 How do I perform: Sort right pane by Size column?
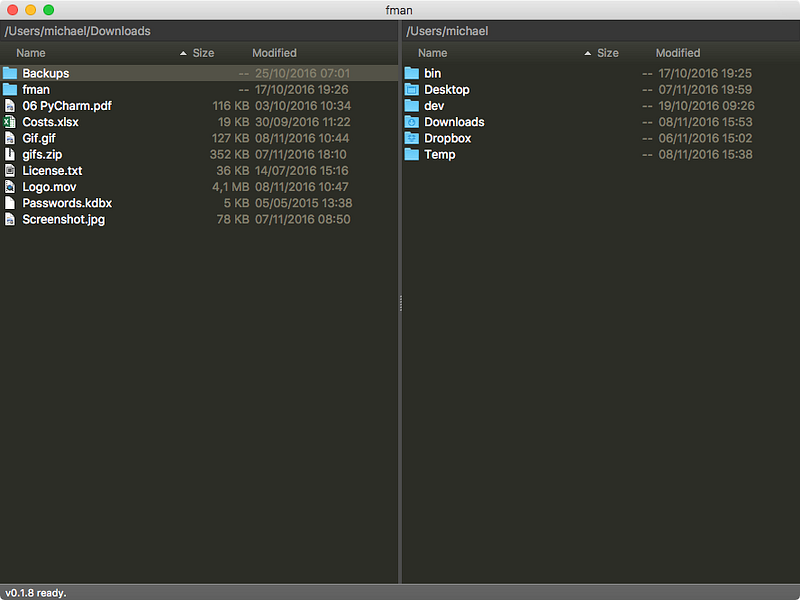[608, 53]
